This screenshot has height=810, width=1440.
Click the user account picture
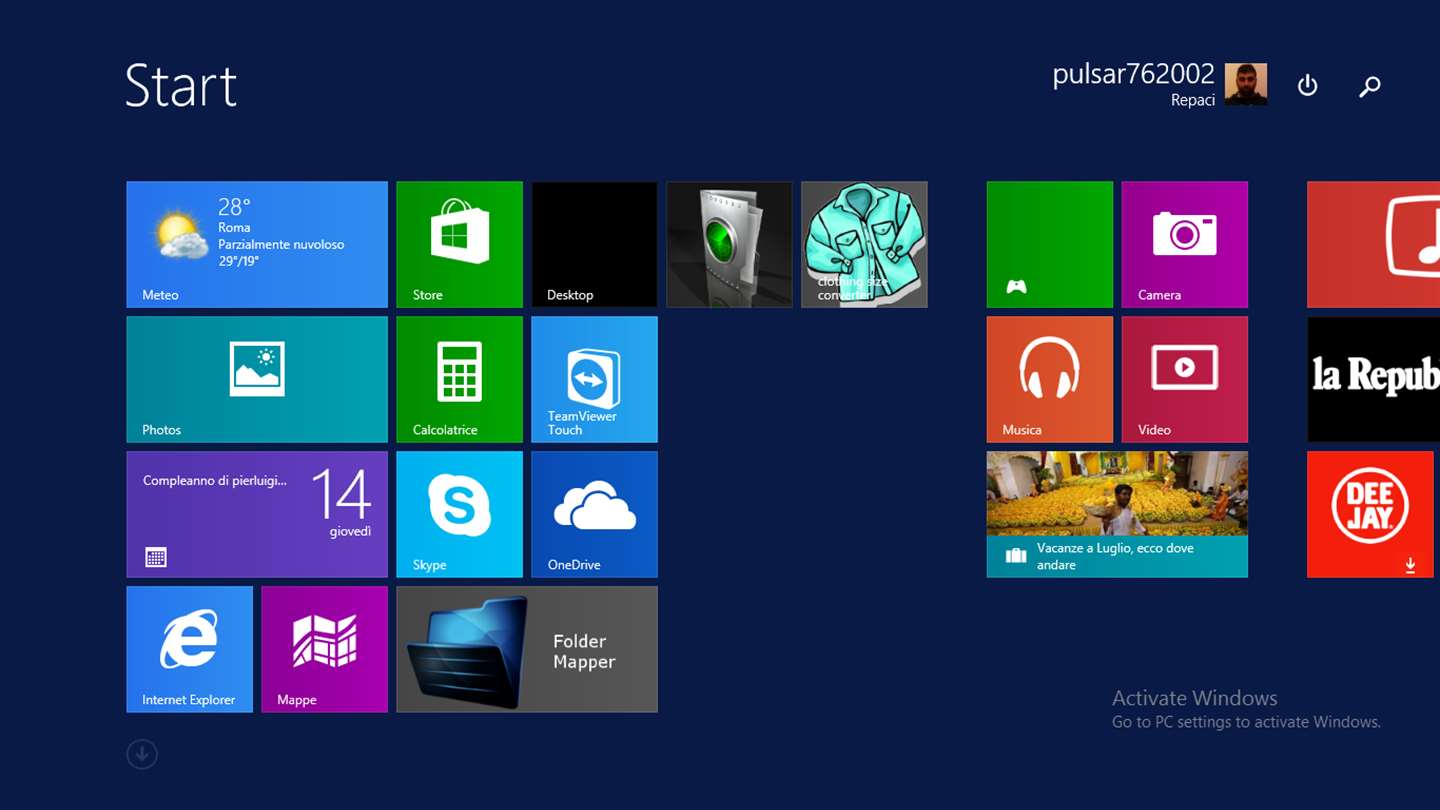1246,84
